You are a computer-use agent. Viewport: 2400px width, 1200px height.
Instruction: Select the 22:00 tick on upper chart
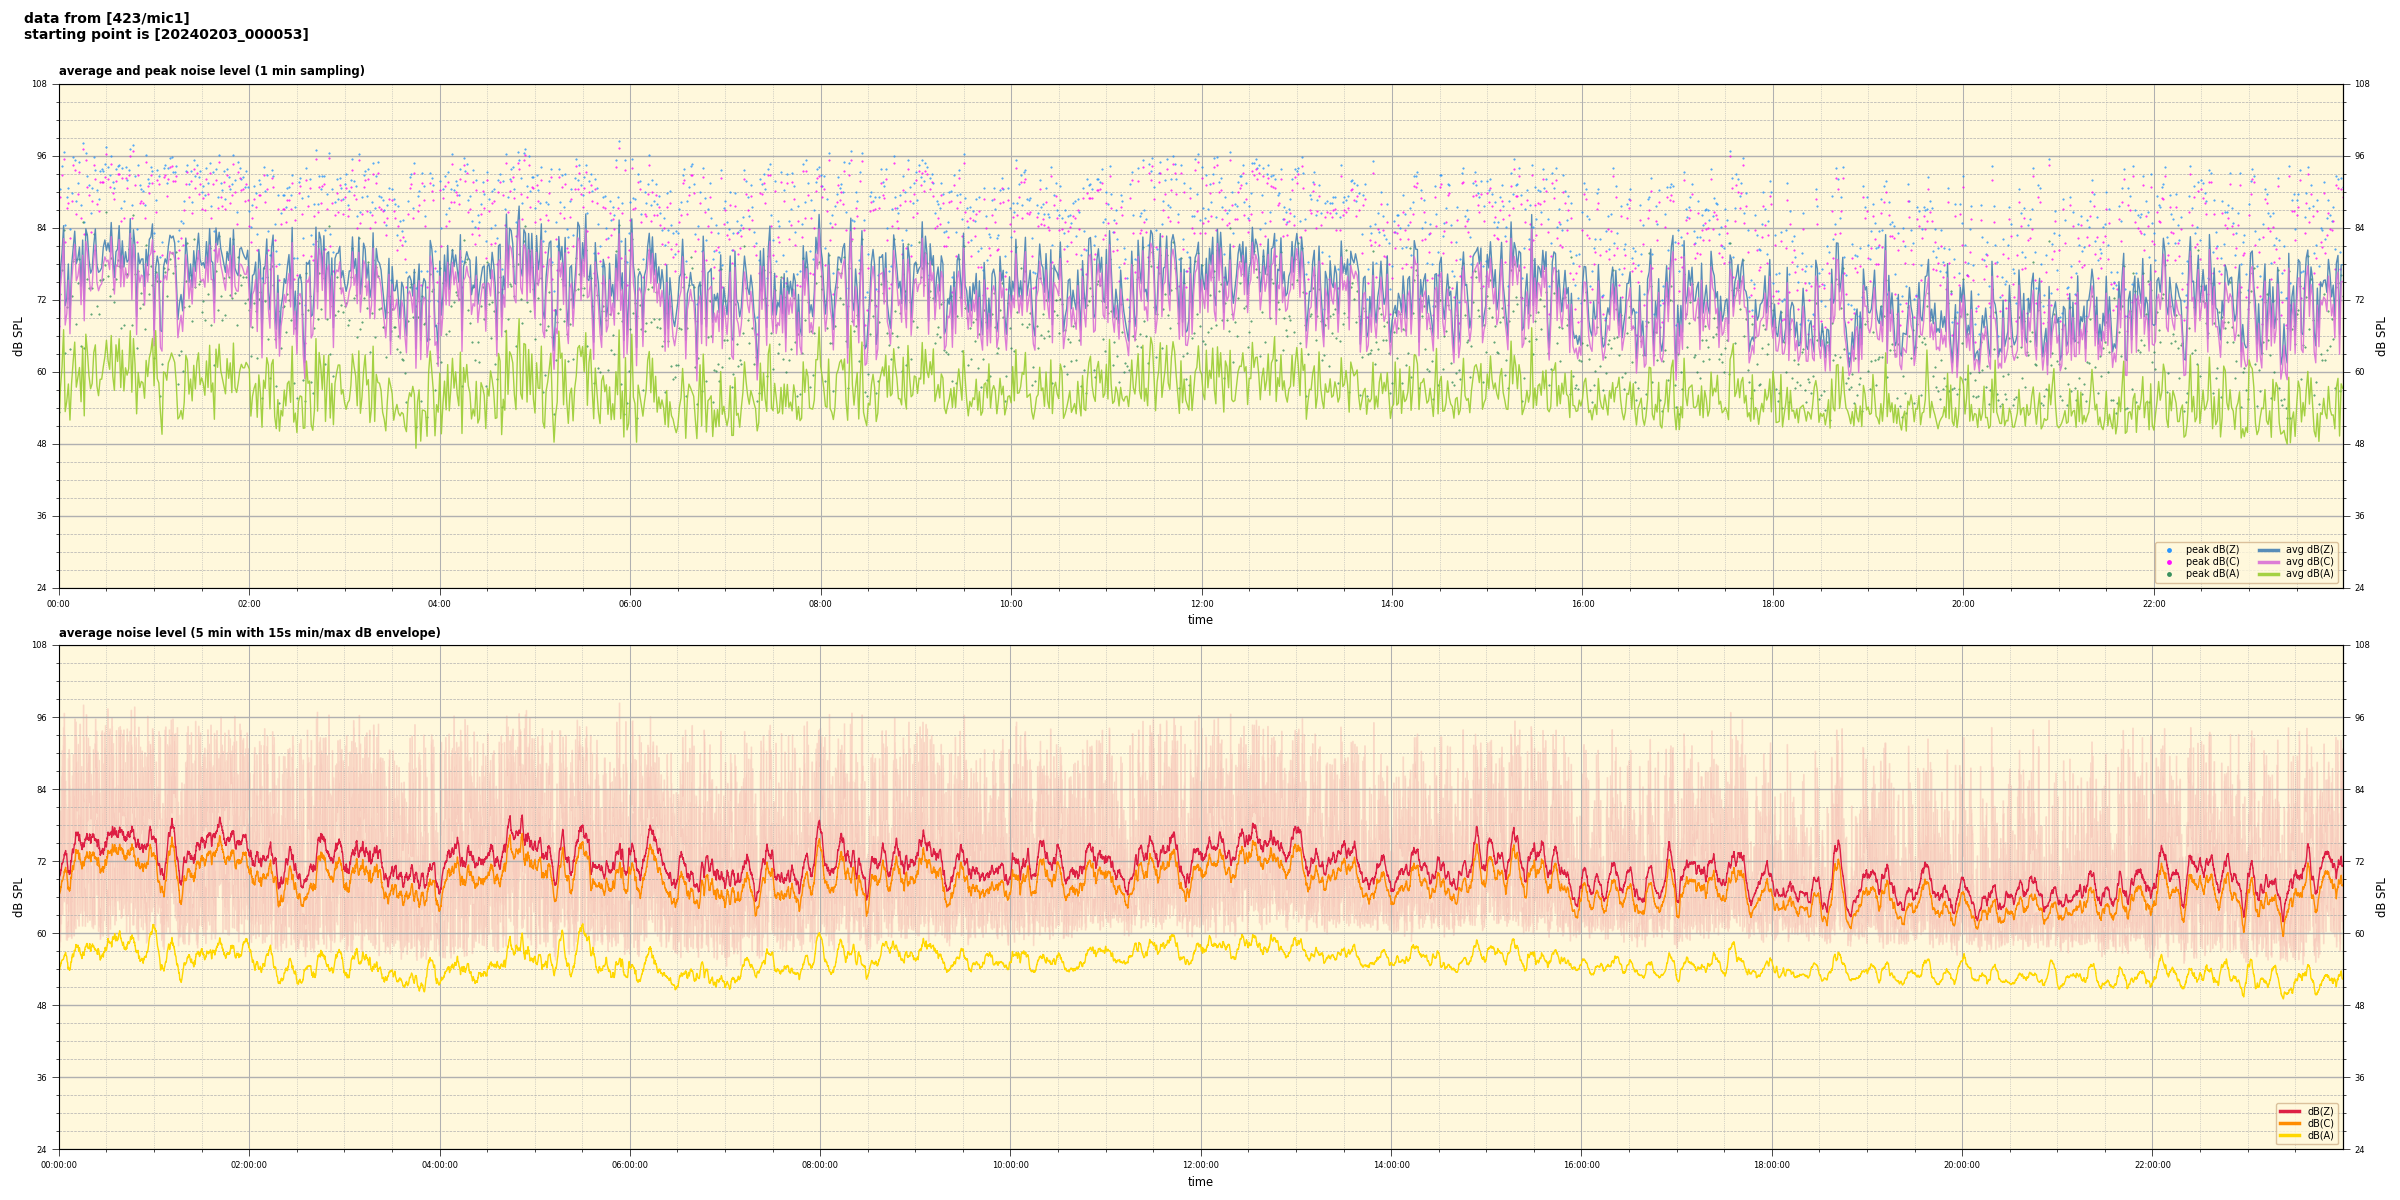2154,604
